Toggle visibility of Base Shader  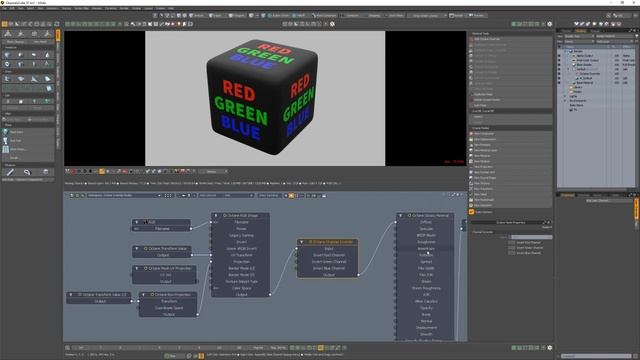(559, 65)
